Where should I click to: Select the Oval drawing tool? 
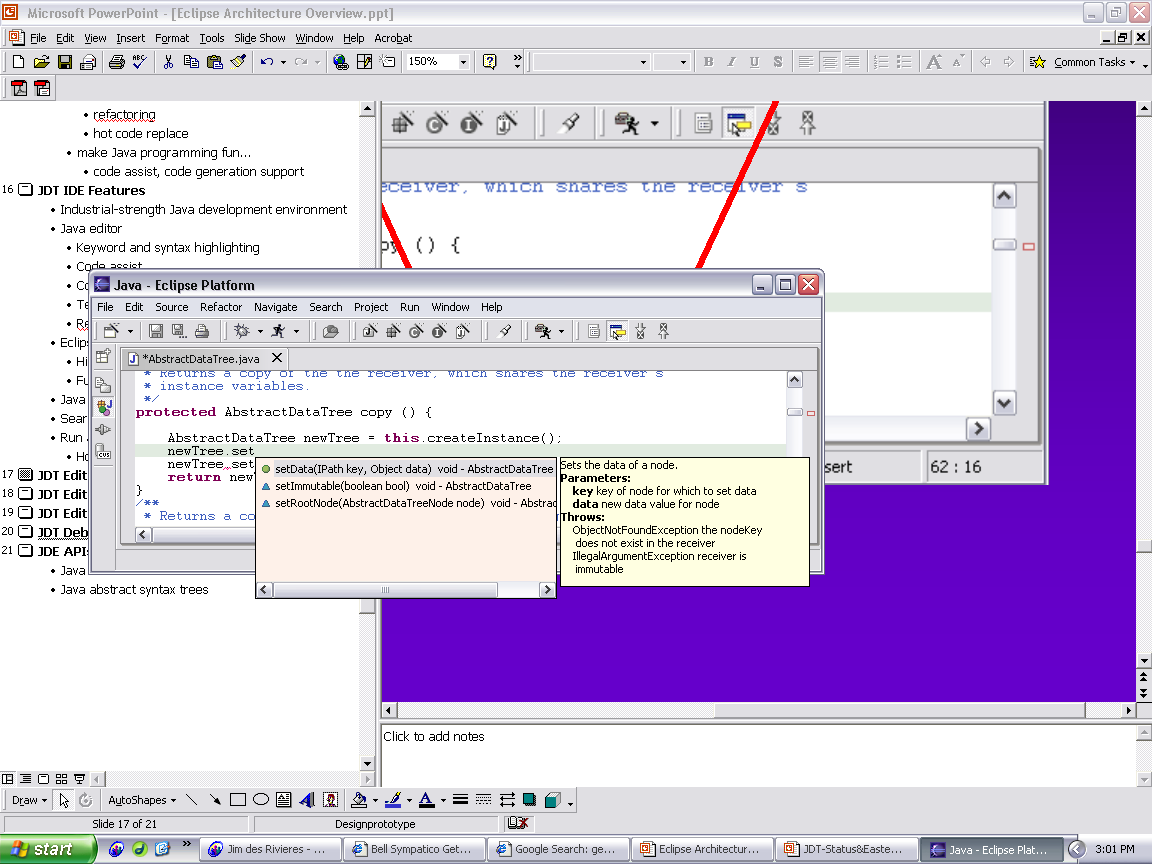(x=261, y=800)
